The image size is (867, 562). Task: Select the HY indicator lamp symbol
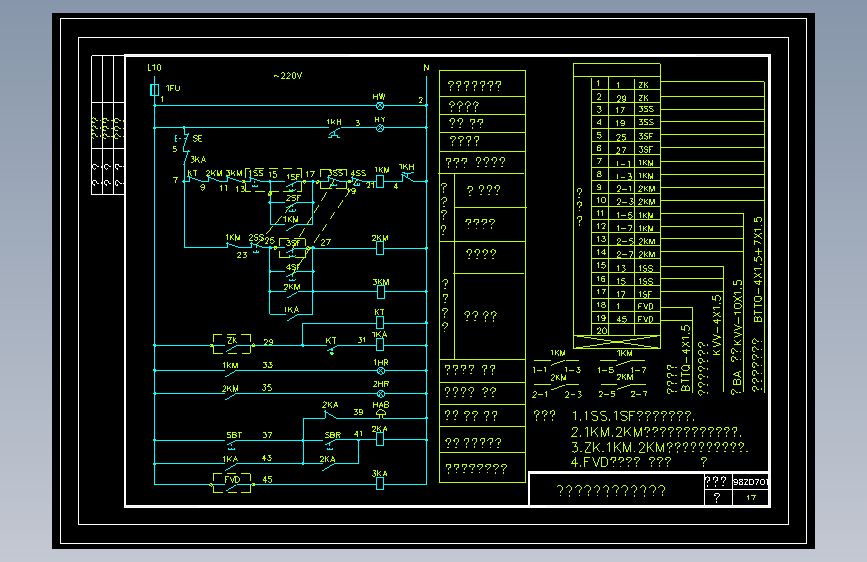[380, 128]
